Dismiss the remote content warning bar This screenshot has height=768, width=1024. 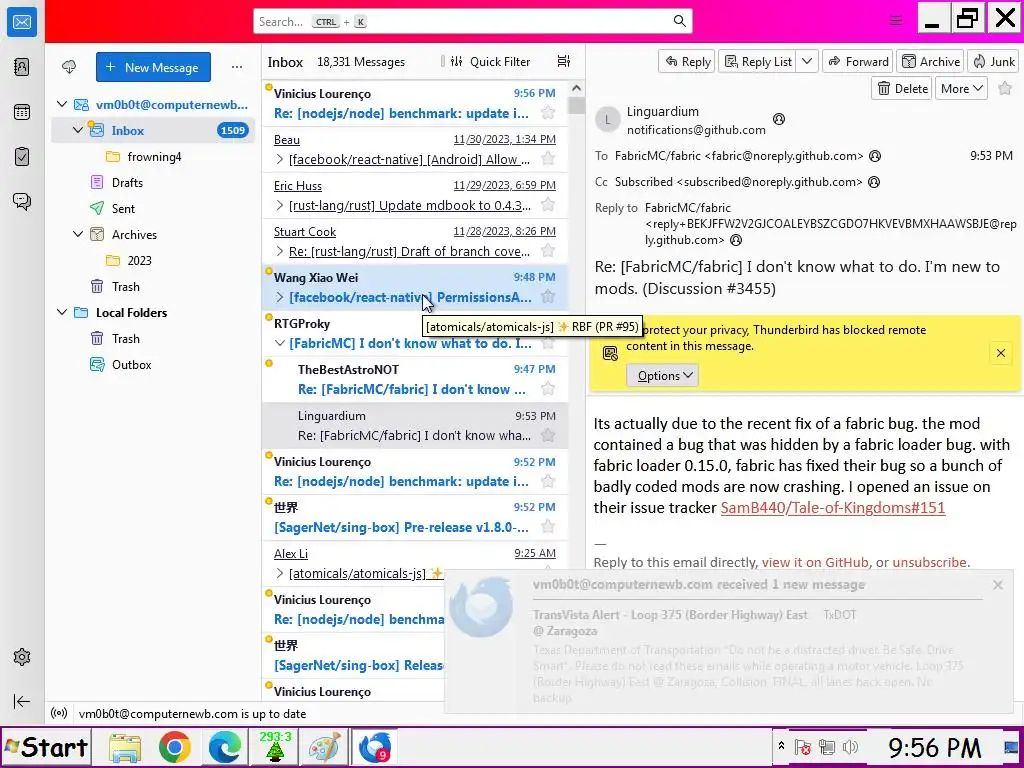(x=1000, y=353)
